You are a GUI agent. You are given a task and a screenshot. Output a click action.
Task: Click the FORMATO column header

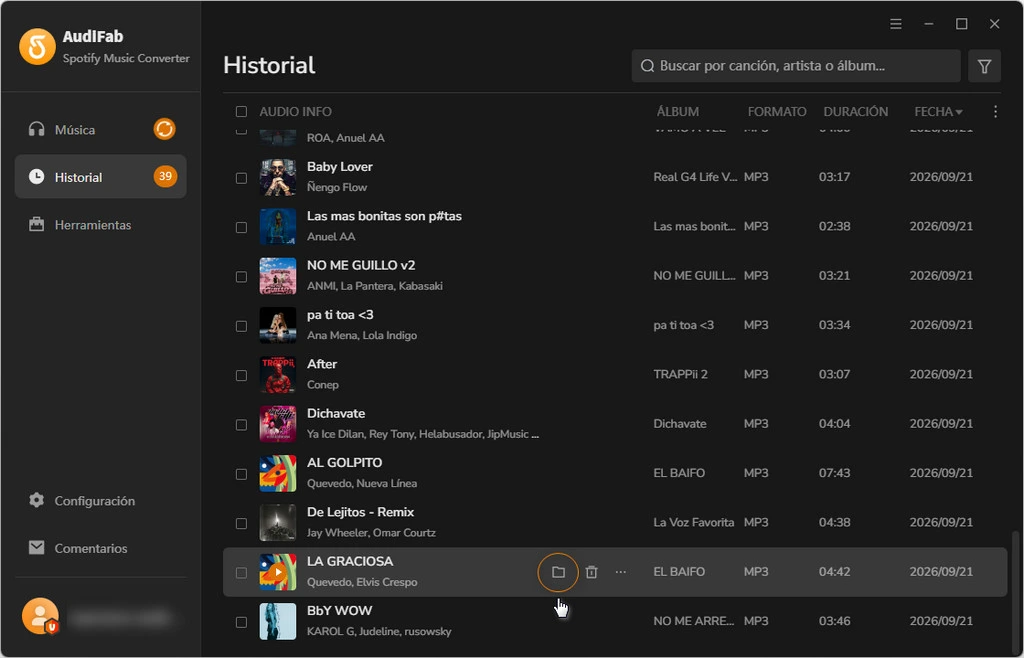coord(776,112)
